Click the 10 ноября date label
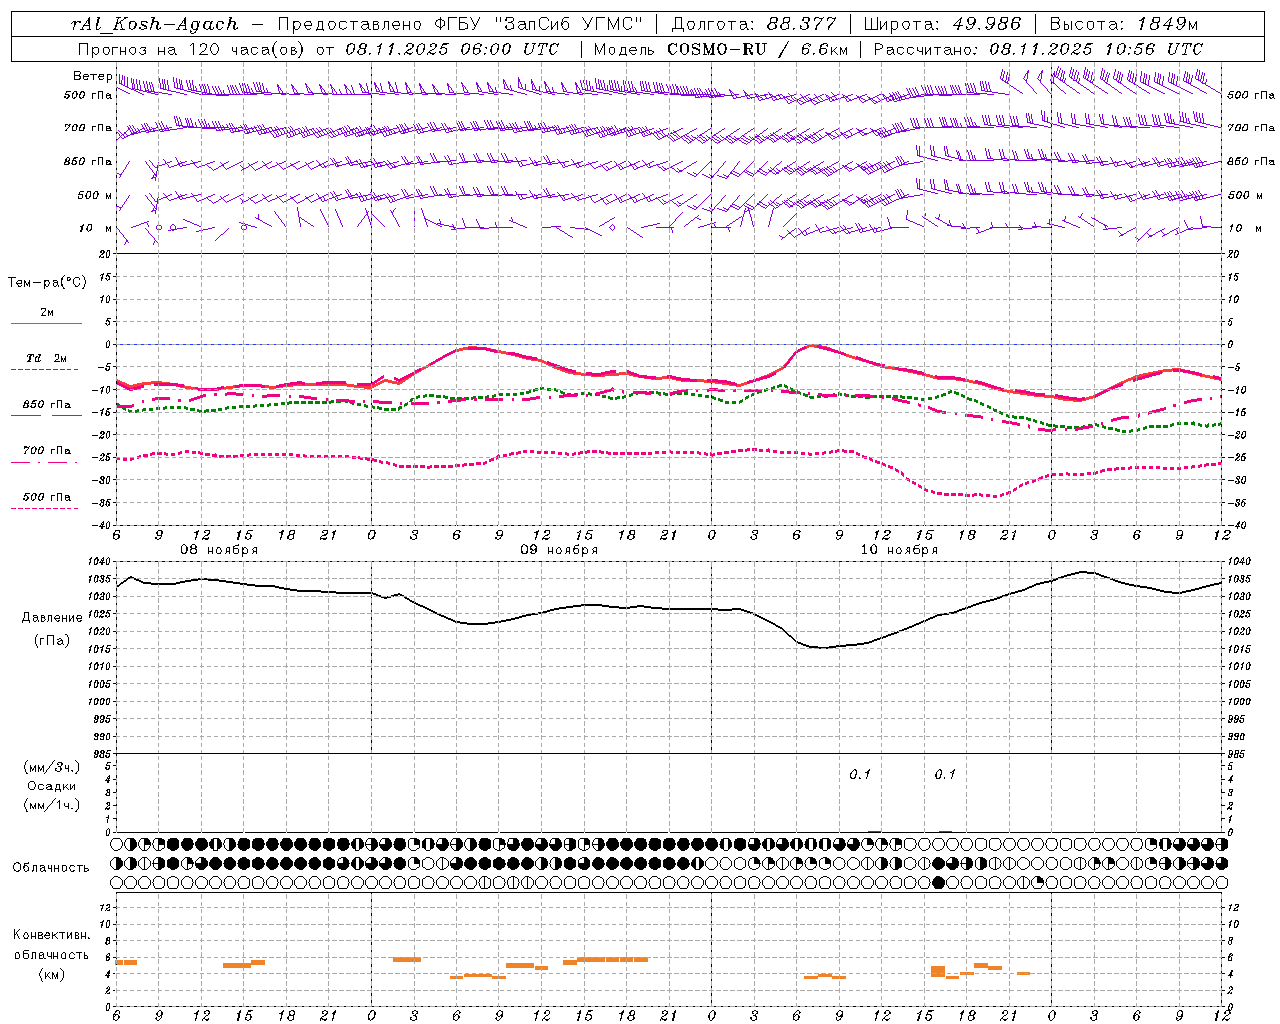Viewport: 1280px width, 1024px height. click(x=899, y=550)
